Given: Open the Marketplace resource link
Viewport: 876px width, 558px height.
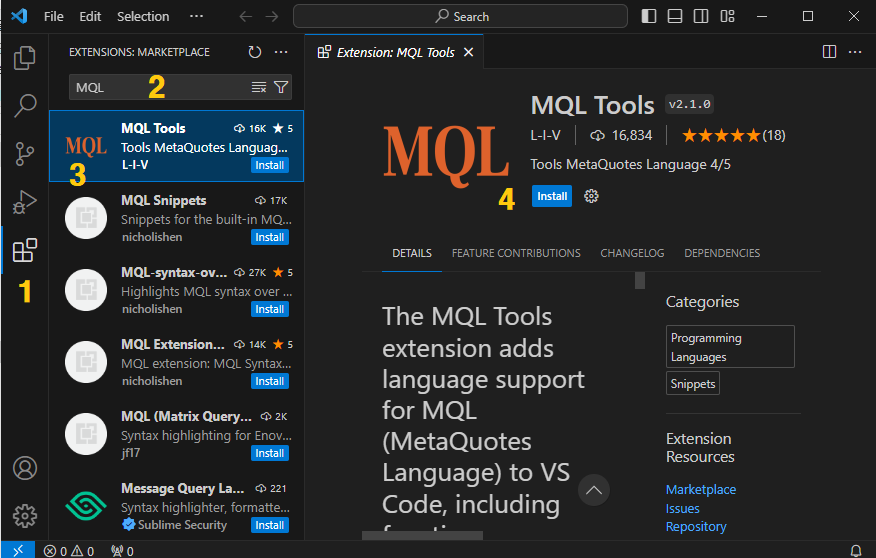Looking at the screenshot, I should (701, 490).
